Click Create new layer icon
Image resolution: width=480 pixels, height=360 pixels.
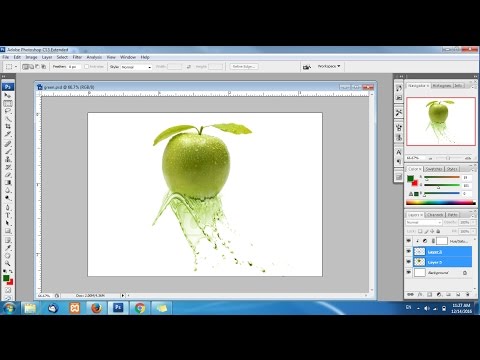coord(458,295)
